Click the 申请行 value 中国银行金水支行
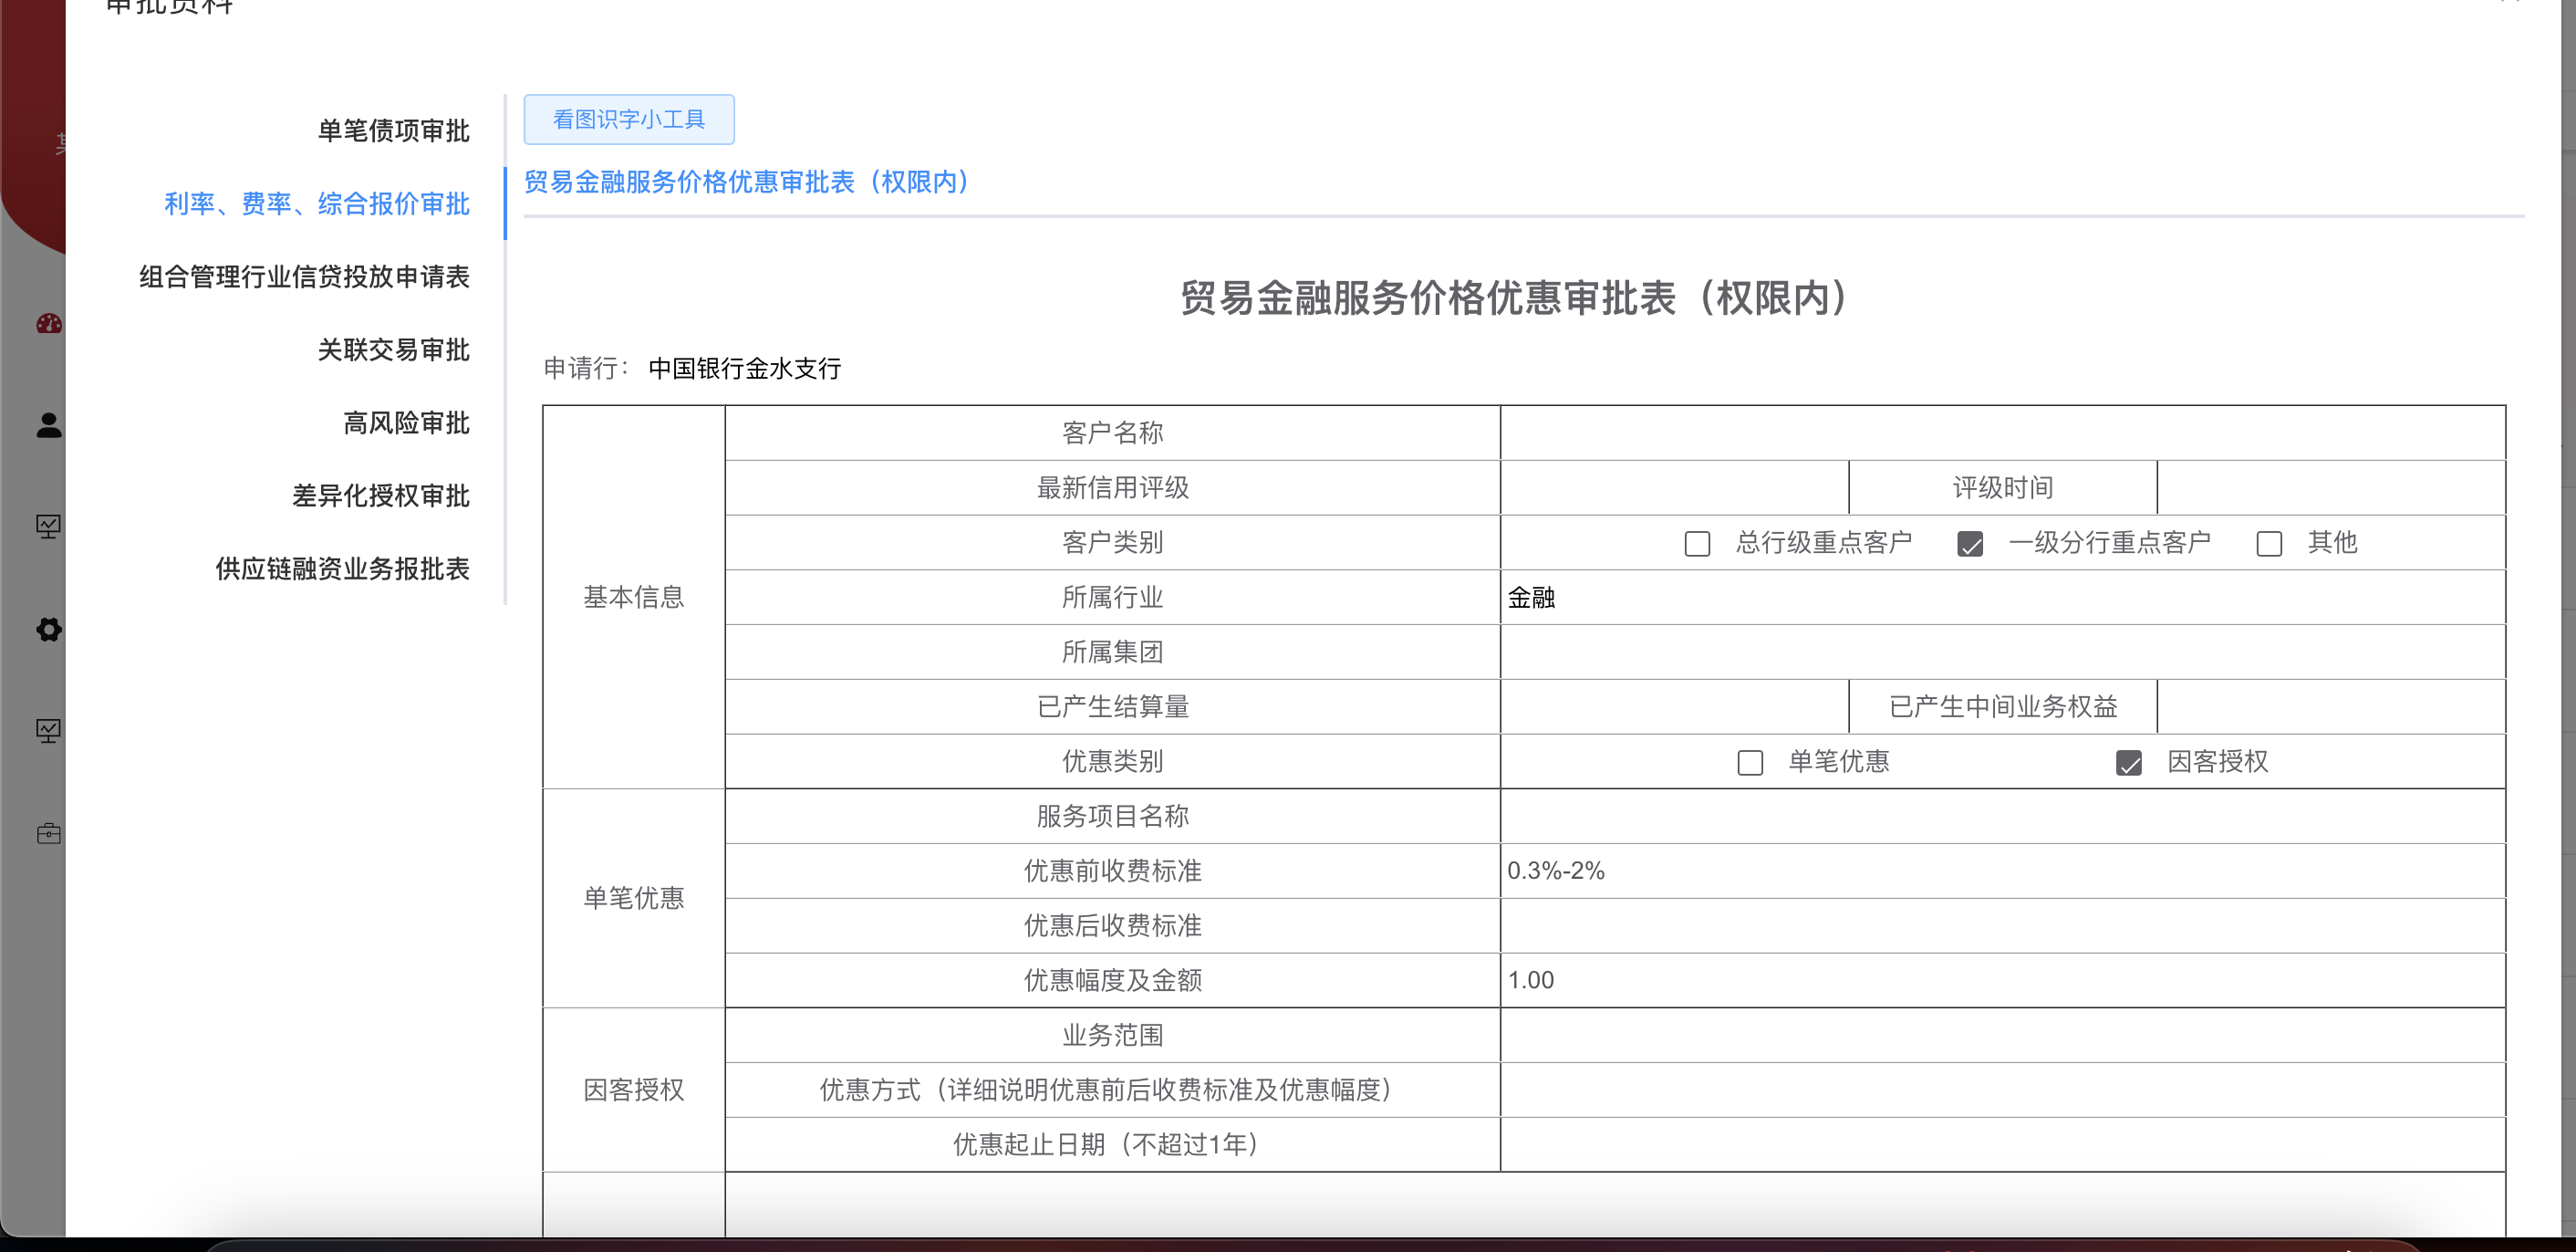2576x1252 pixels. click(x=744, y=369)
